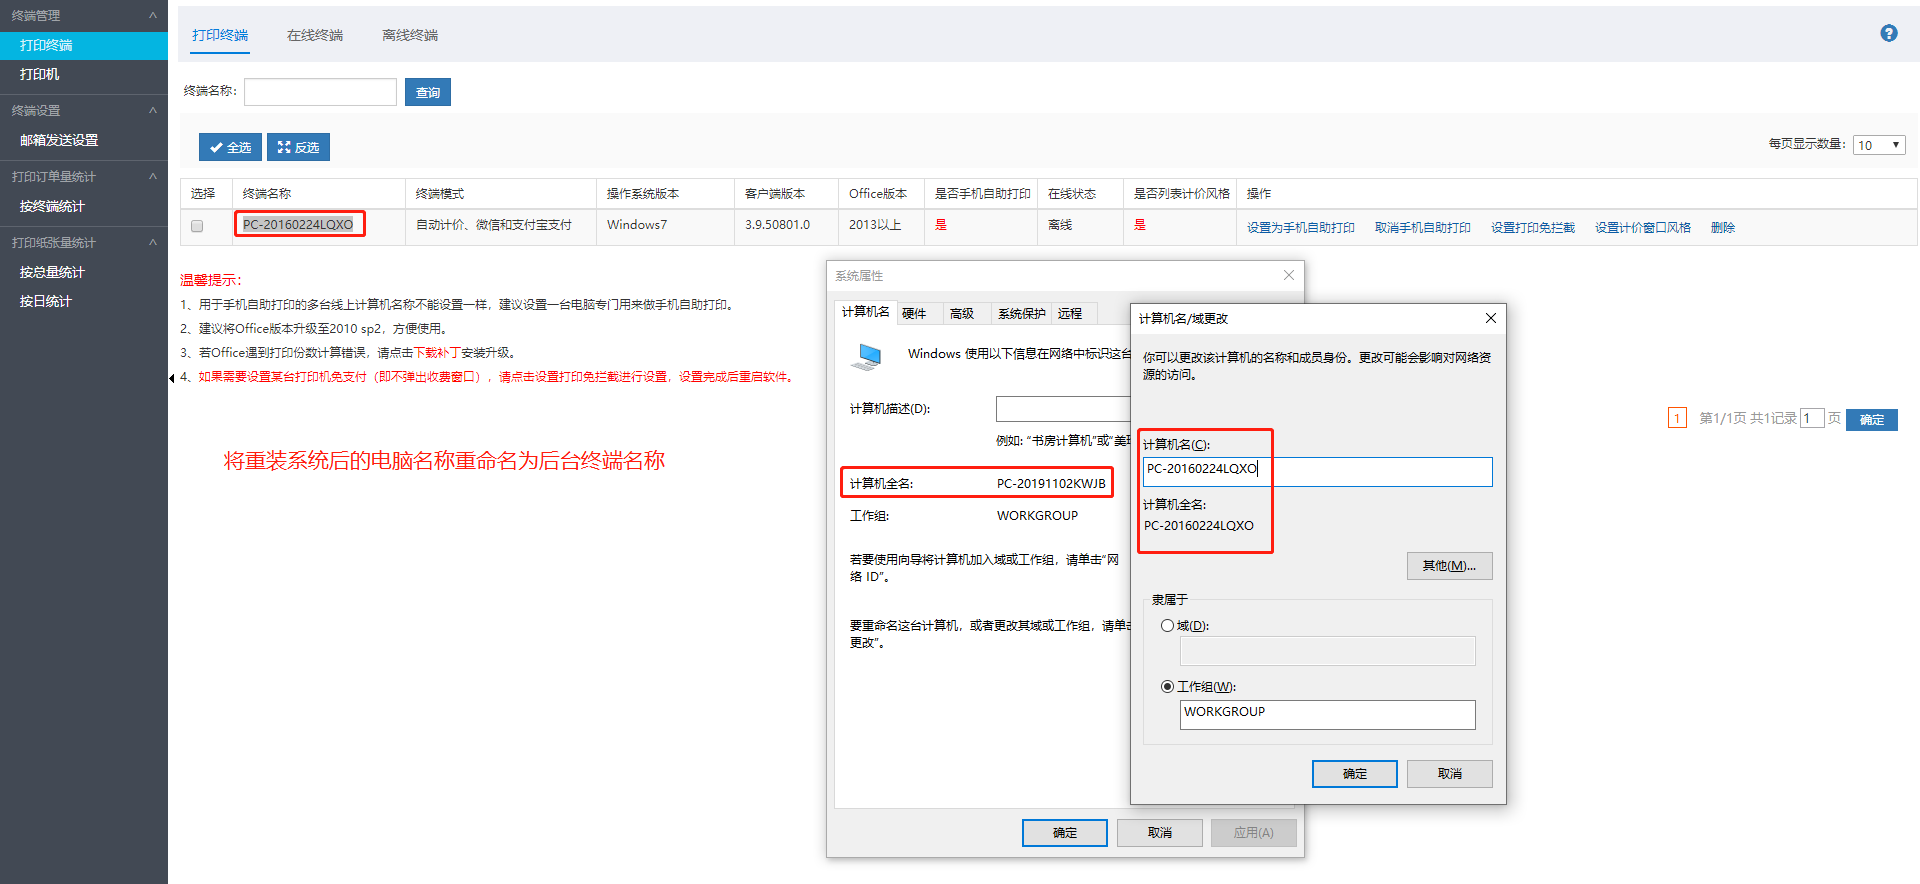Click the 查询 search button

428,92
